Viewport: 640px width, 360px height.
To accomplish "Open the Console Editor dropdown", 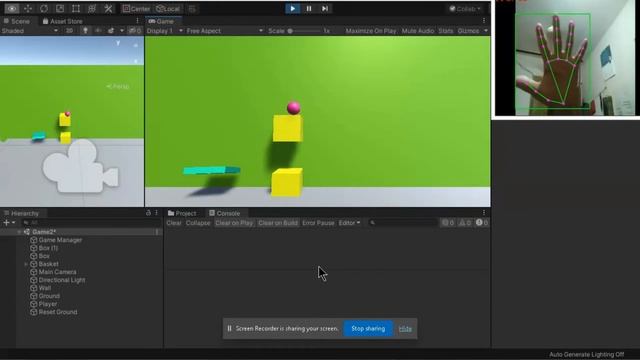I will (x=349, y=223).
